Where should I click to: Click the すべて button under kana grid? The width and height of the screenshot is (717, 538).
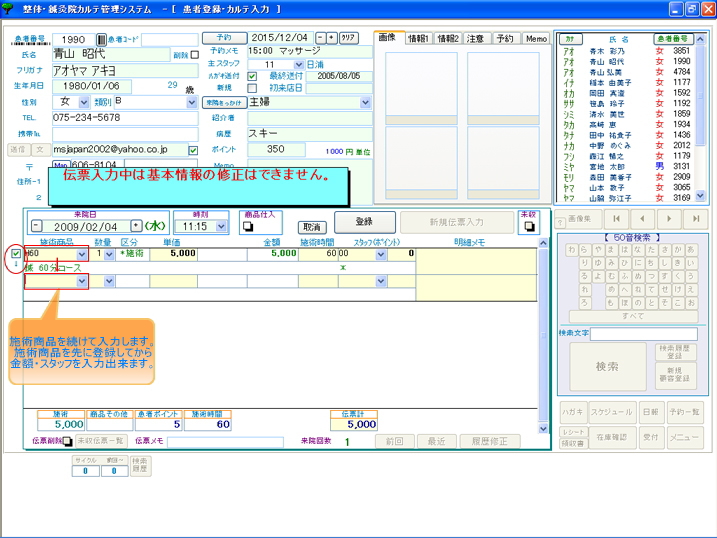[633, 316]
